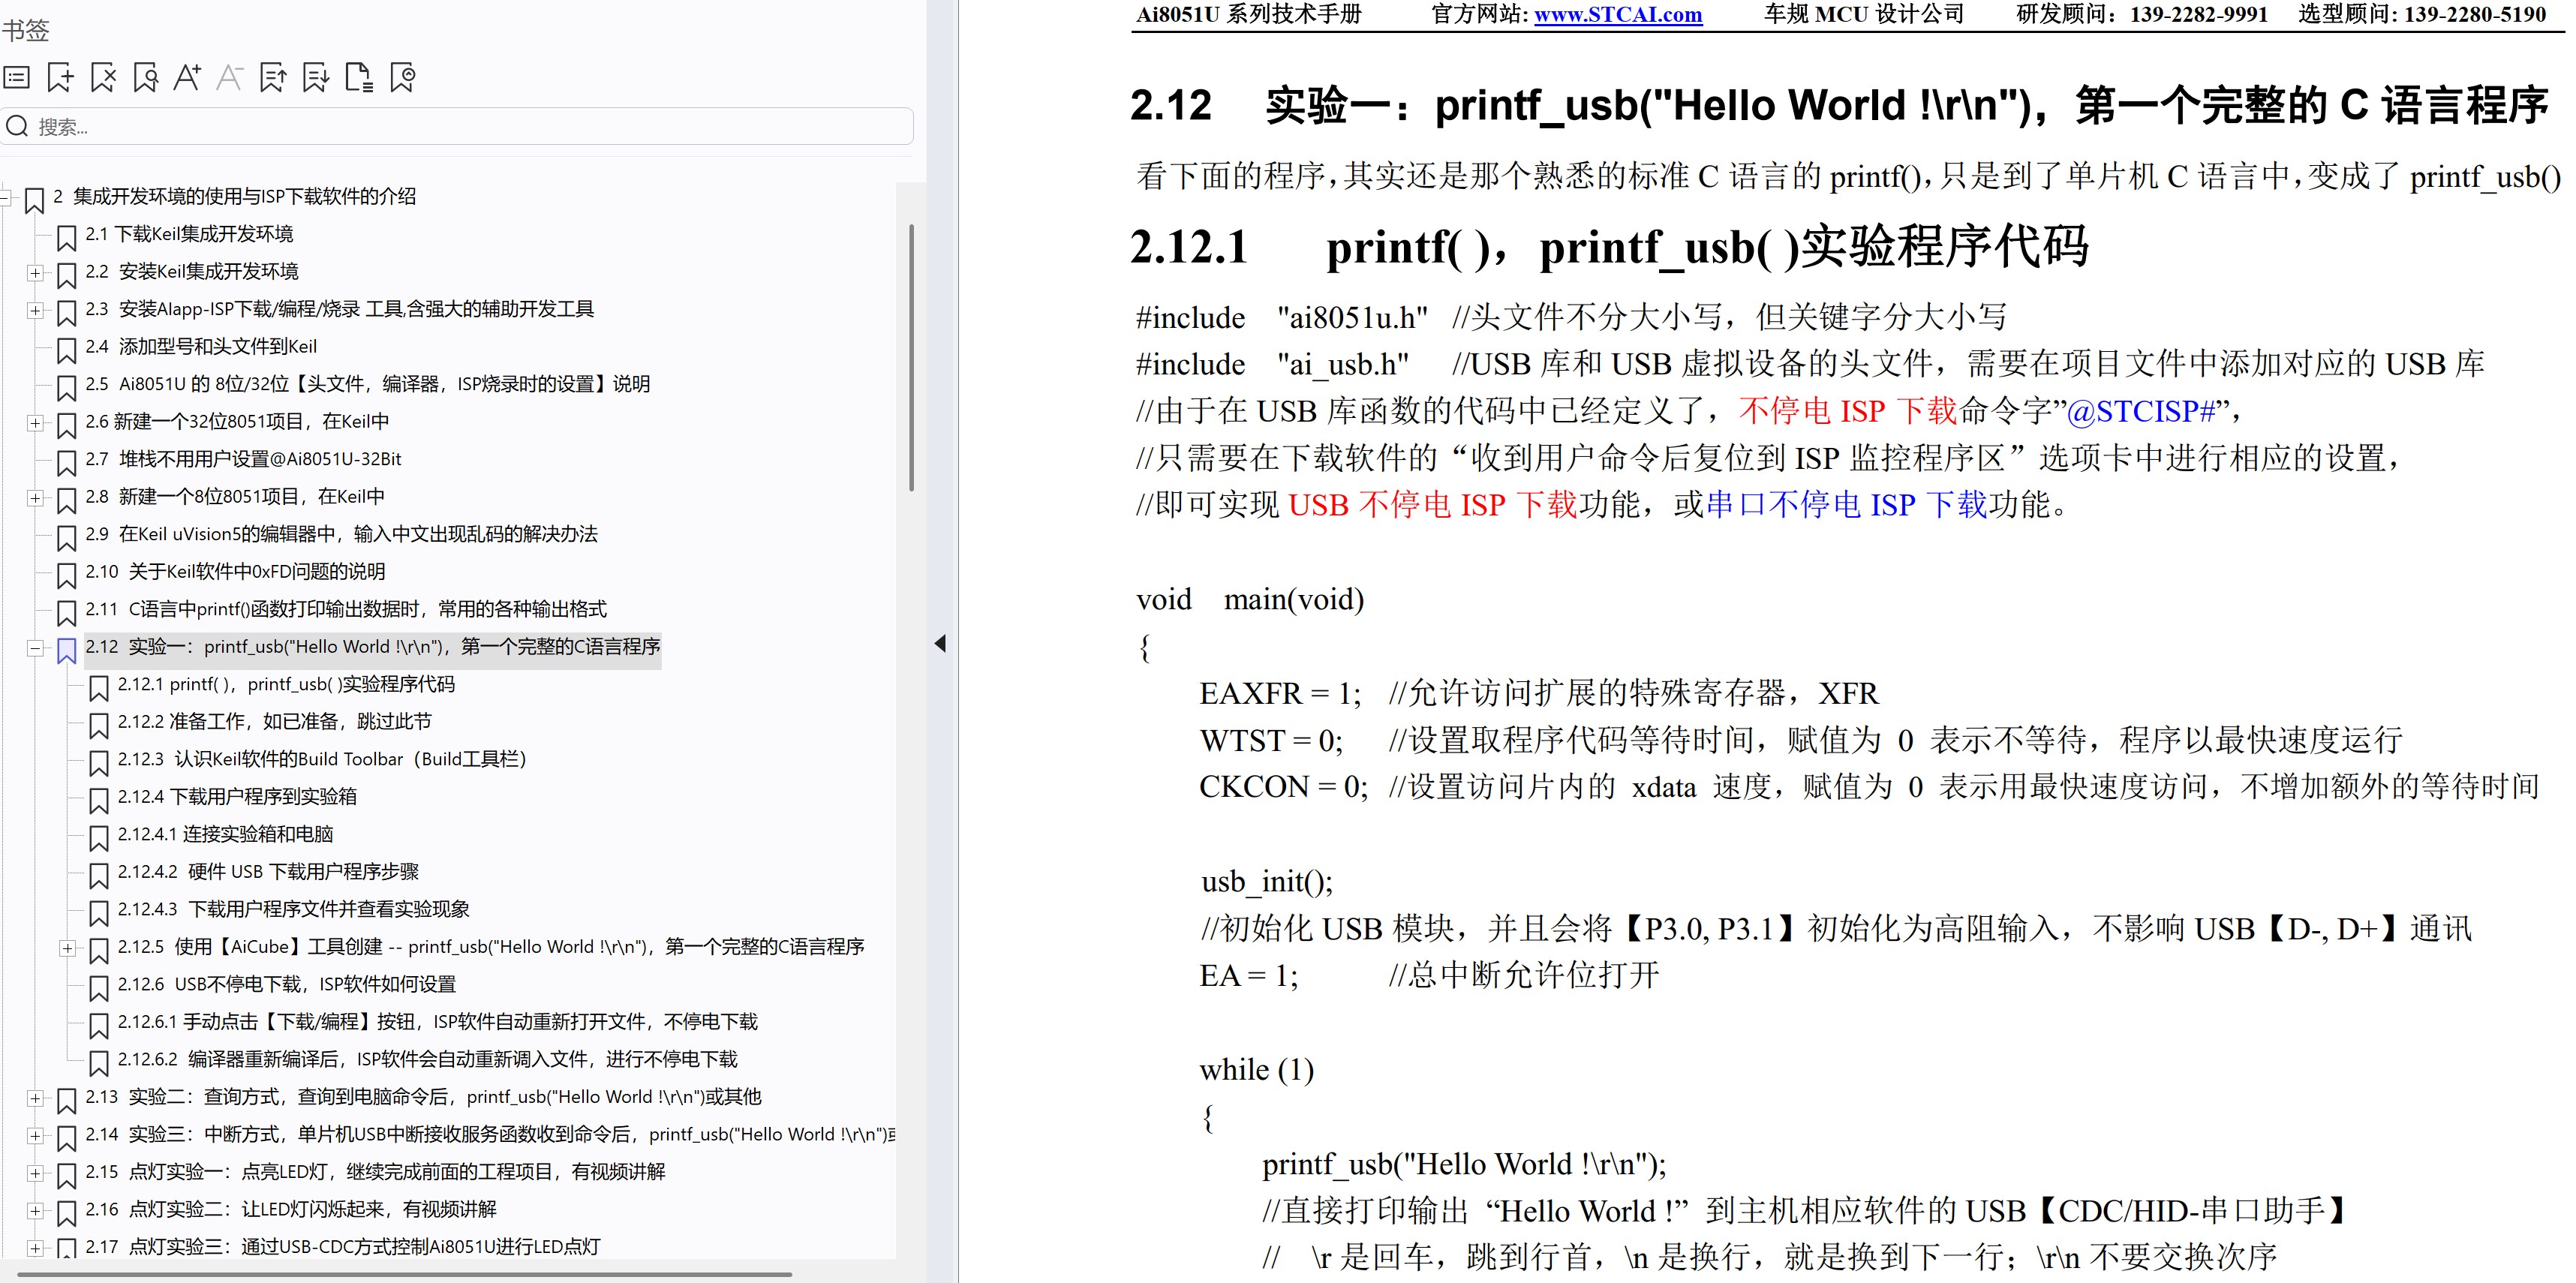Image resolution: width=2576 pixels, height=1283 pixels.
Task: Collapse the 2.12 bookmark node
Action: (35, 648)
